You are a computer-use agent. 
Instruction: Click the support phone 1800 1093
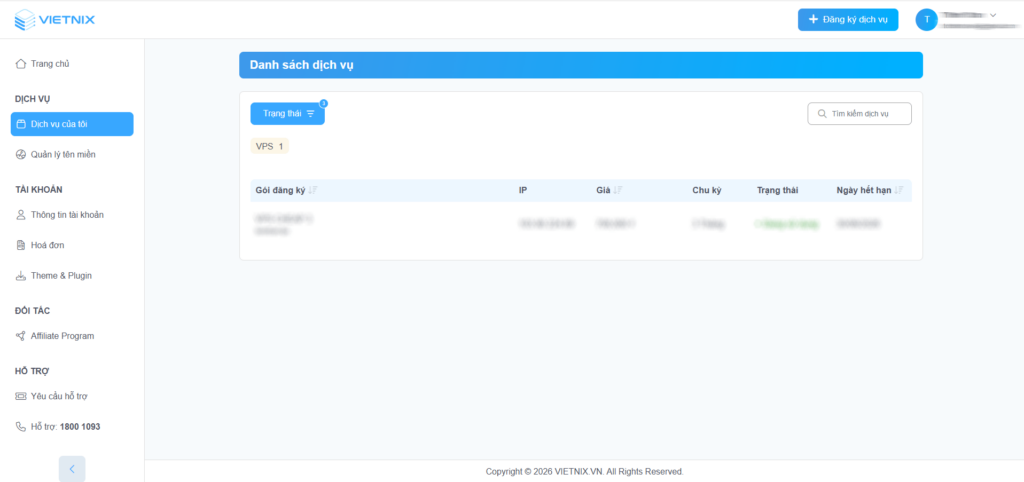coord(80,426)
